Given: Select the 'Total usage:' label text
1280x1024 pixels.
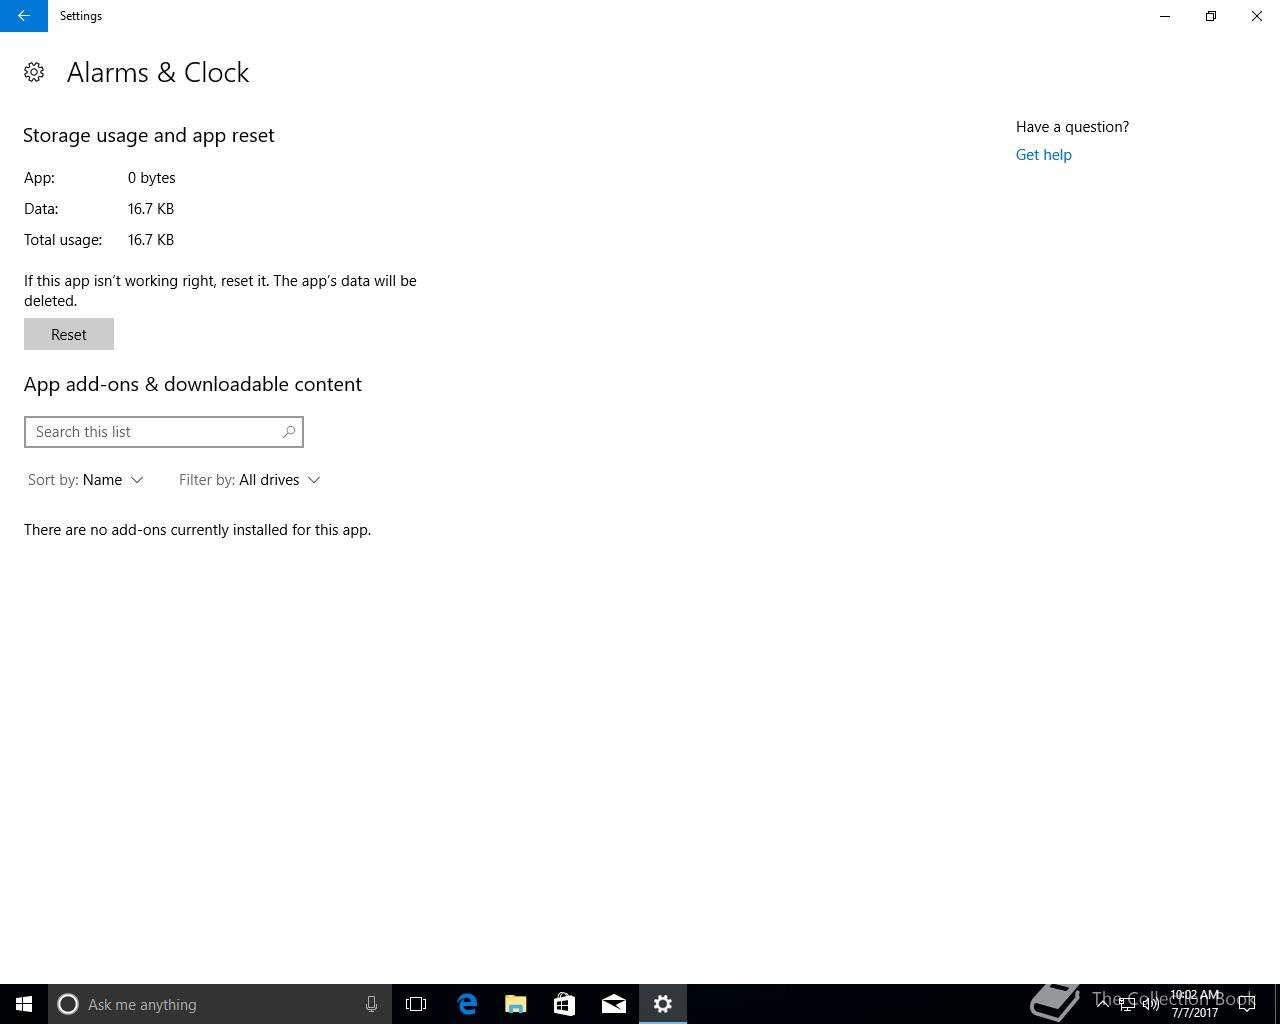Looking at the screenshot, I should (63, 240).
